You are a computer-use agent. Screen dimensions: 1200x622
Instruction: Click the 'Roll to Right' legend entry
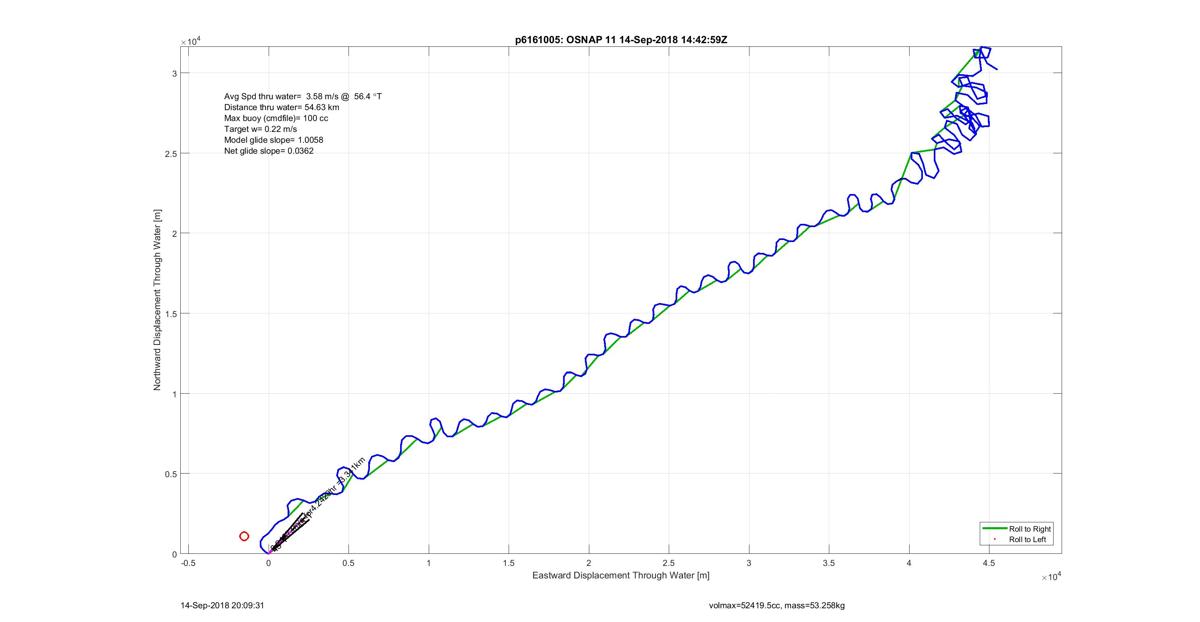coord(1030,528)
